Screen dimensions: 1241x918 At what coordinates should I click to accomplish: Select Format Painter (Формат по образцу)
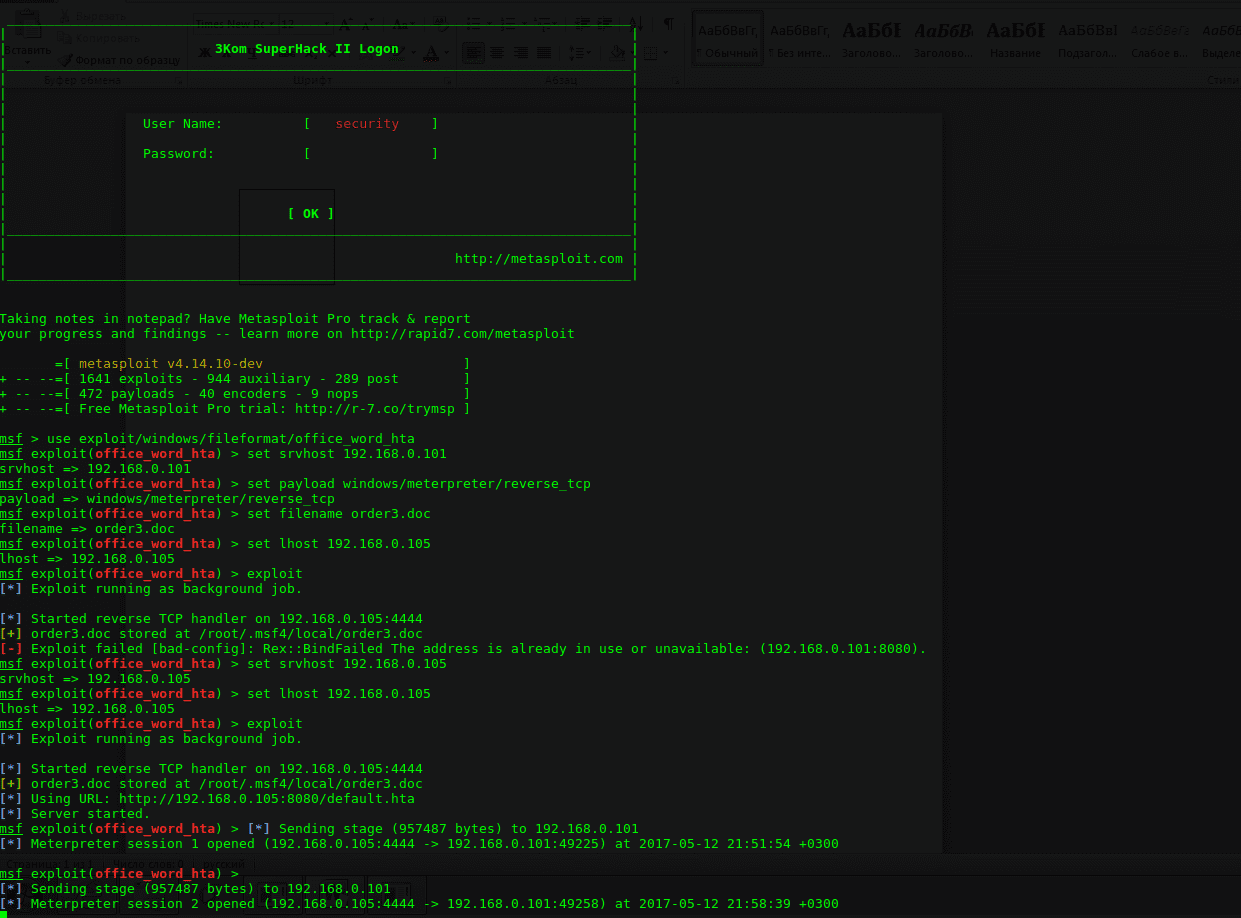tap(118, 60)
